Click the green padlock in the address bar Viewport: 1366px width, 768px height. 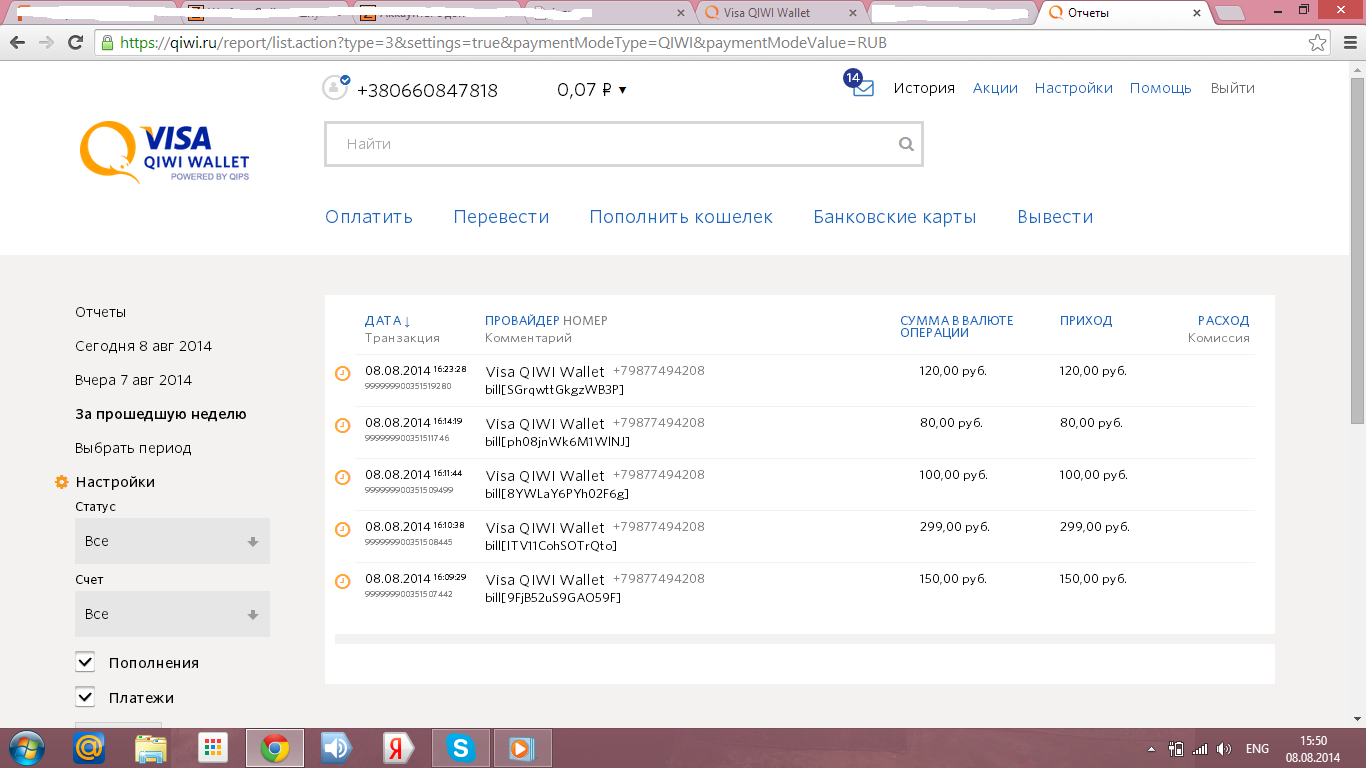pyautogui.click(x=107, y=43)
